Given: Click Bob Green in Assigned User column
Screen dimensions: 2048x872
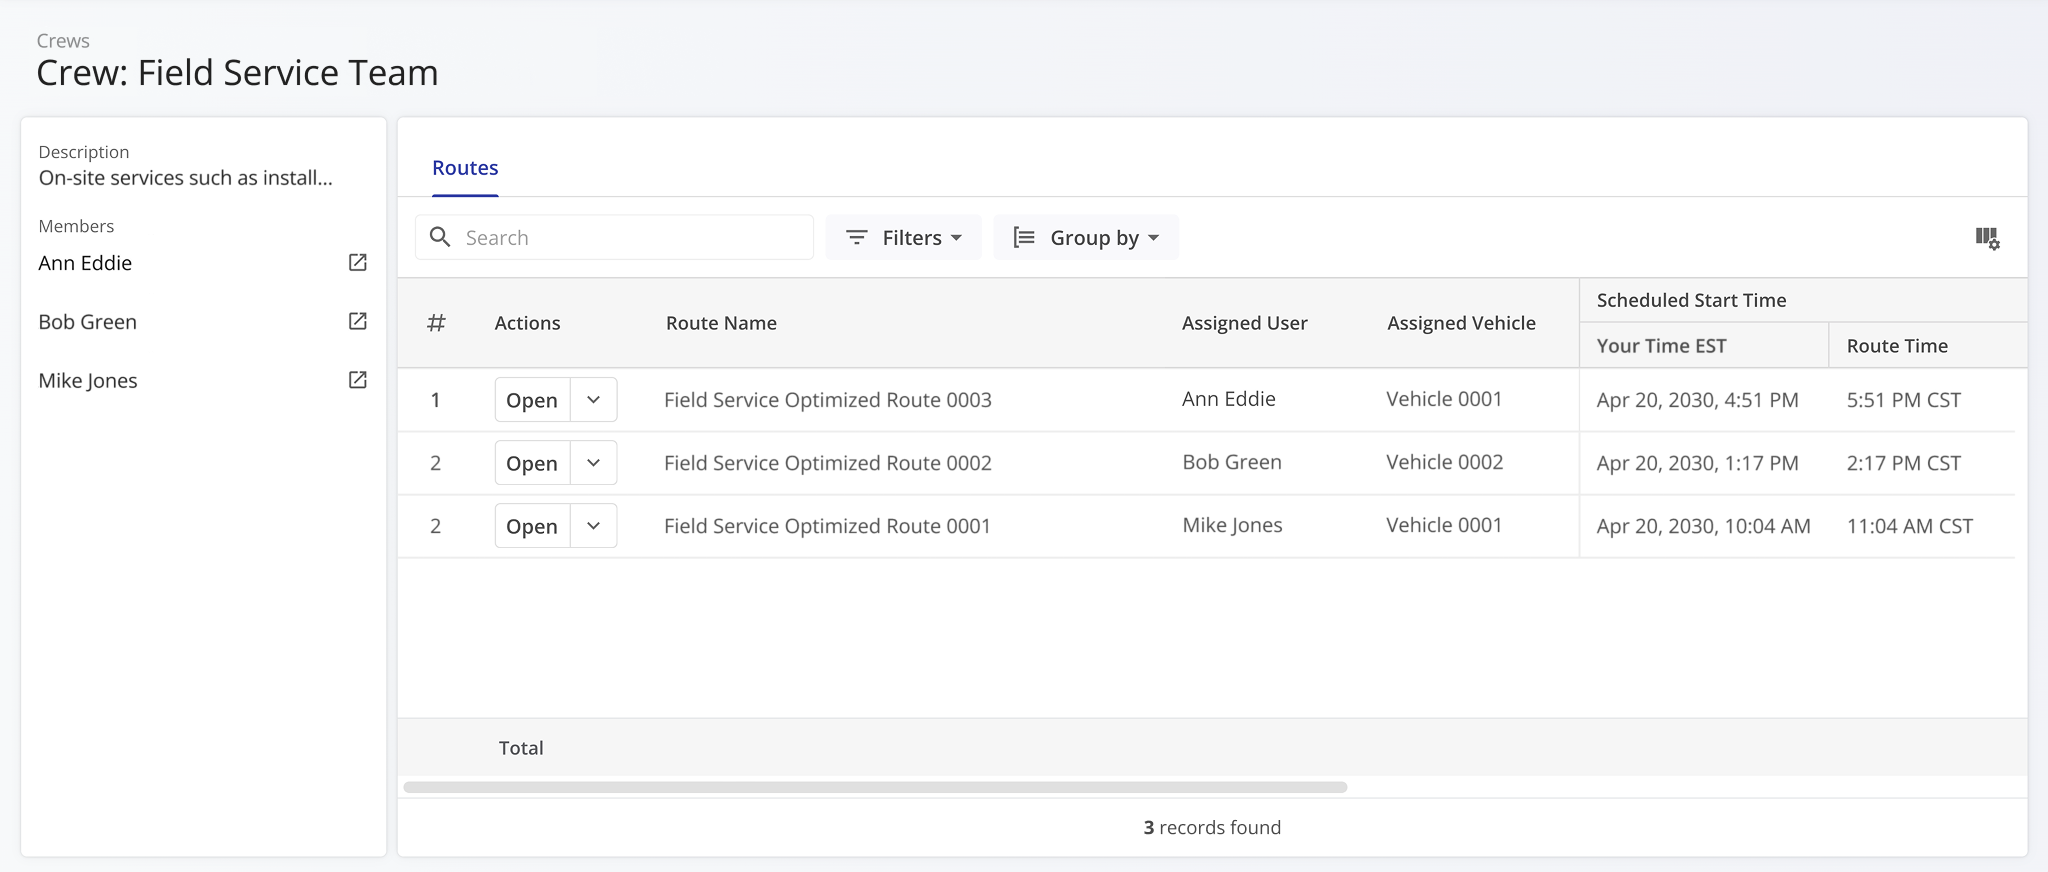Looking at the screenshot, I should click(x=1232, y=462).
